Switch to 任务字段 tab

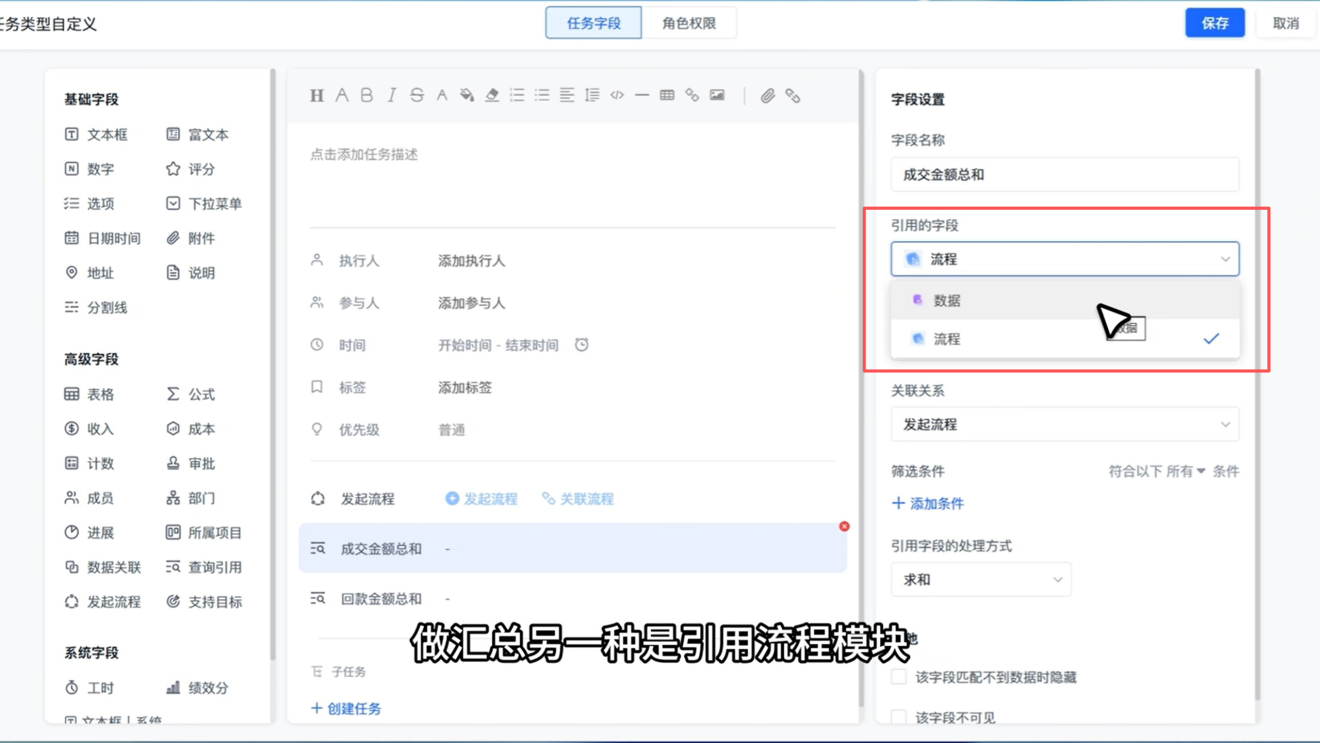[594, 23]
